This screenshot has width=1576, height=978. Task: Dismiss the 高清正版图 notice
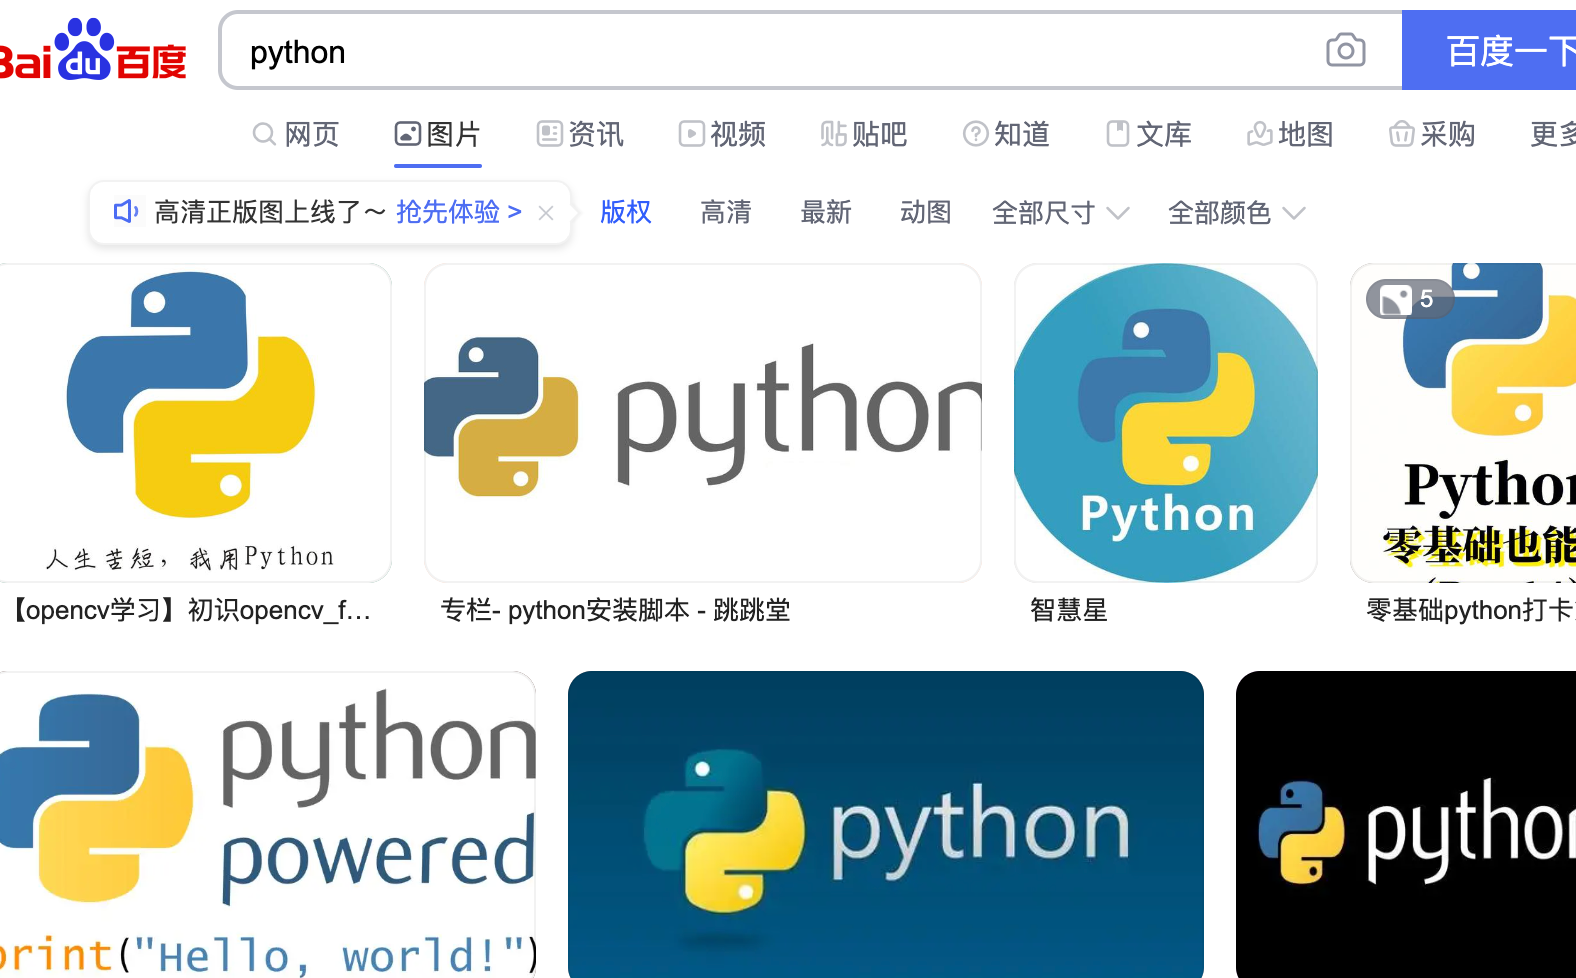pyautogui.click(x=546, y=212)
